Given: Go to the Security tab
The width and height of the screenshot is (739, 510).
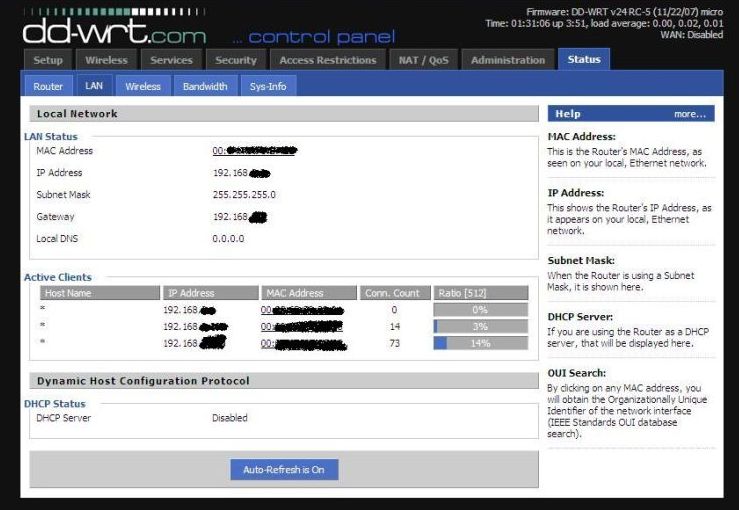Looking at the screenshot, I should coord(236,60).
